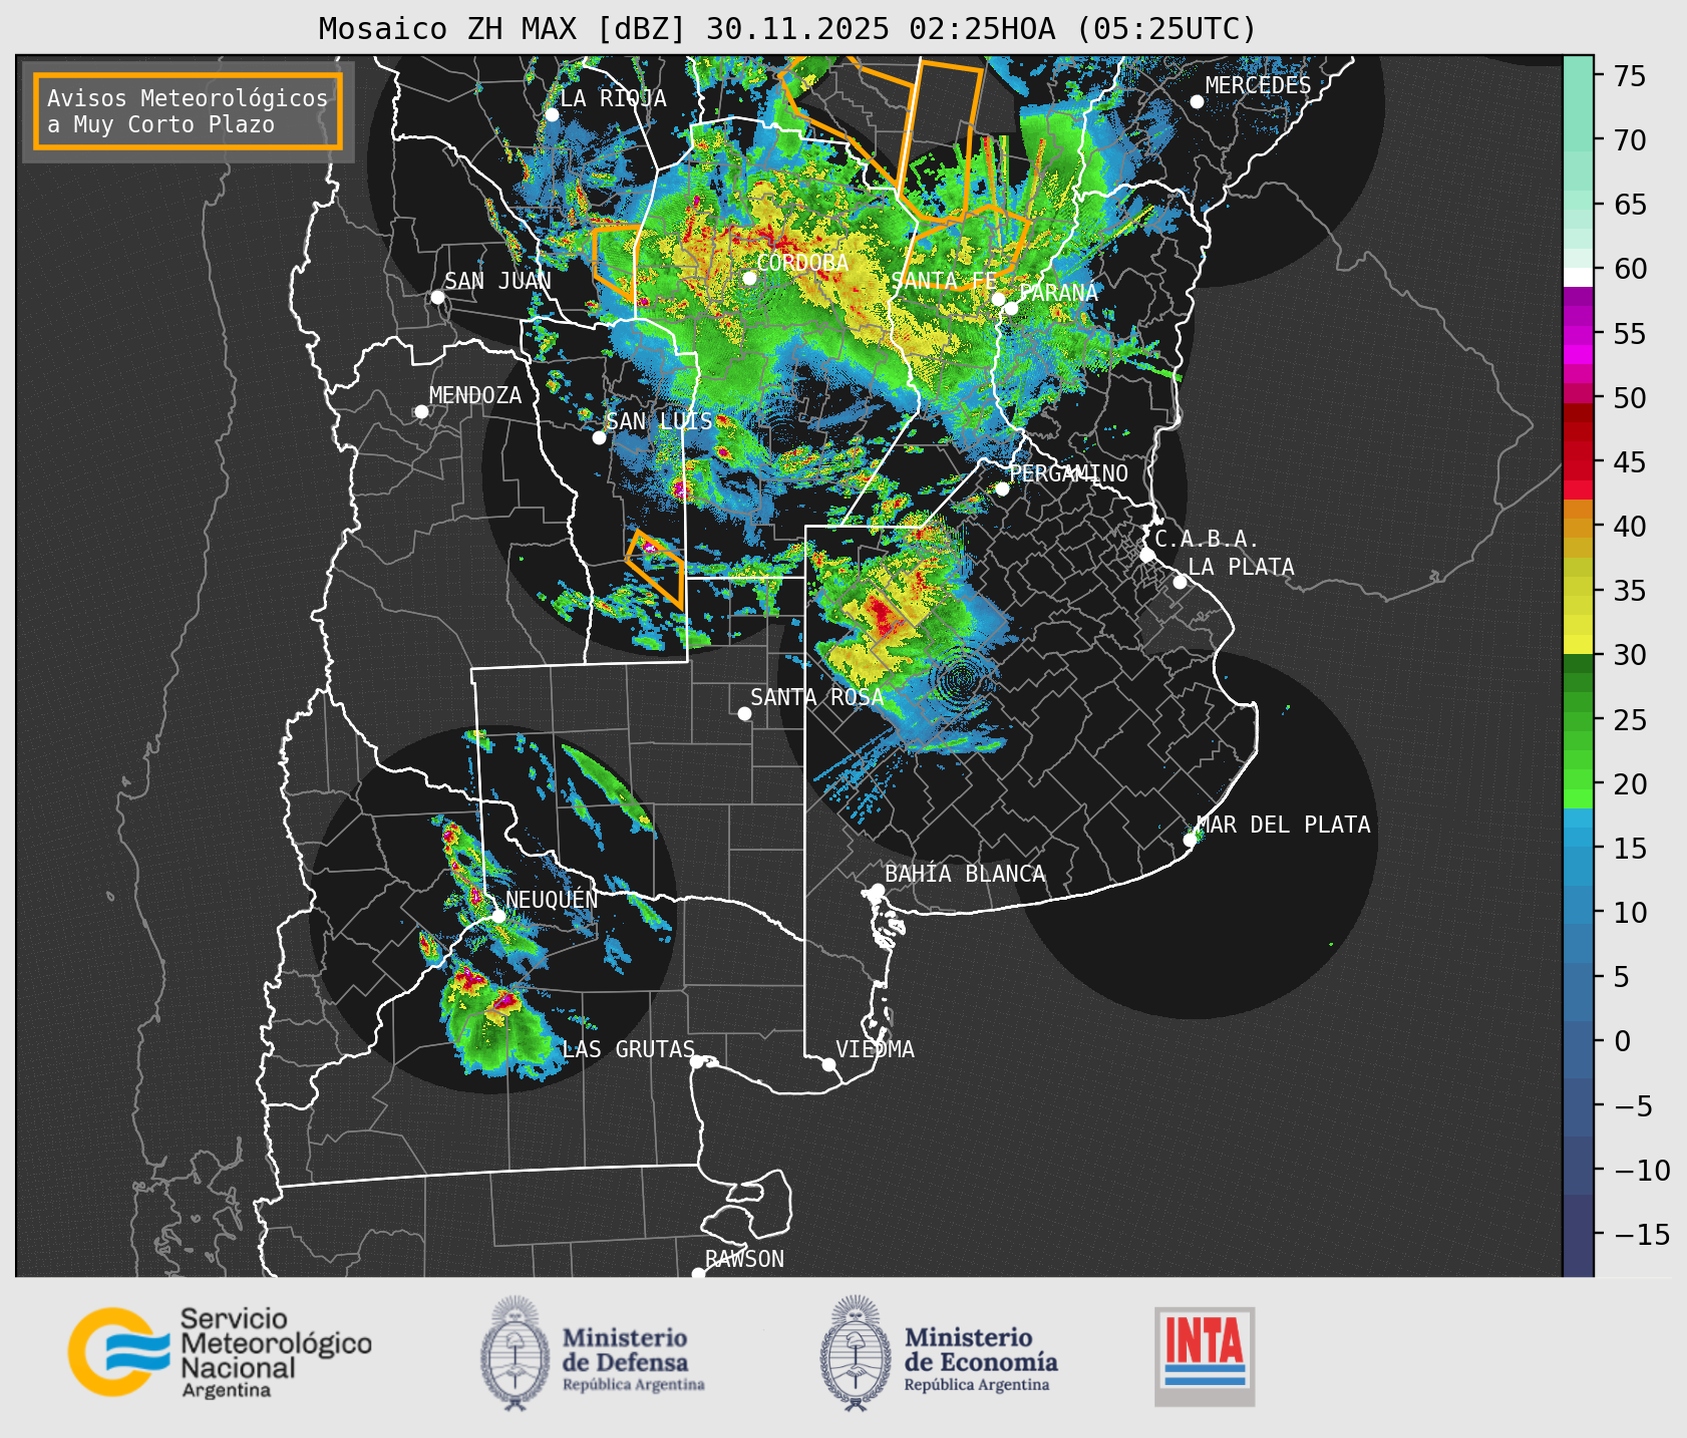This screenshot has width=1687, height=1438.
Task: Click the Ministerio de Defensa emblem
Action: tap(515, 1353)
